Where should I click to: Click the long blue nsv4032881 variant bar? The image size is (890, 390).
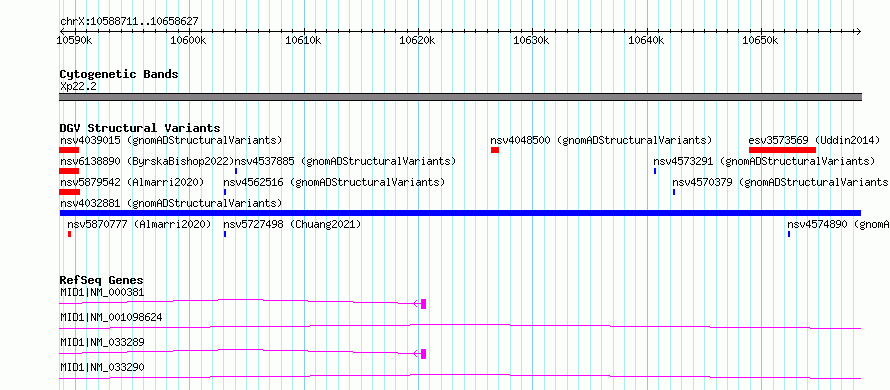pos(460,213)
